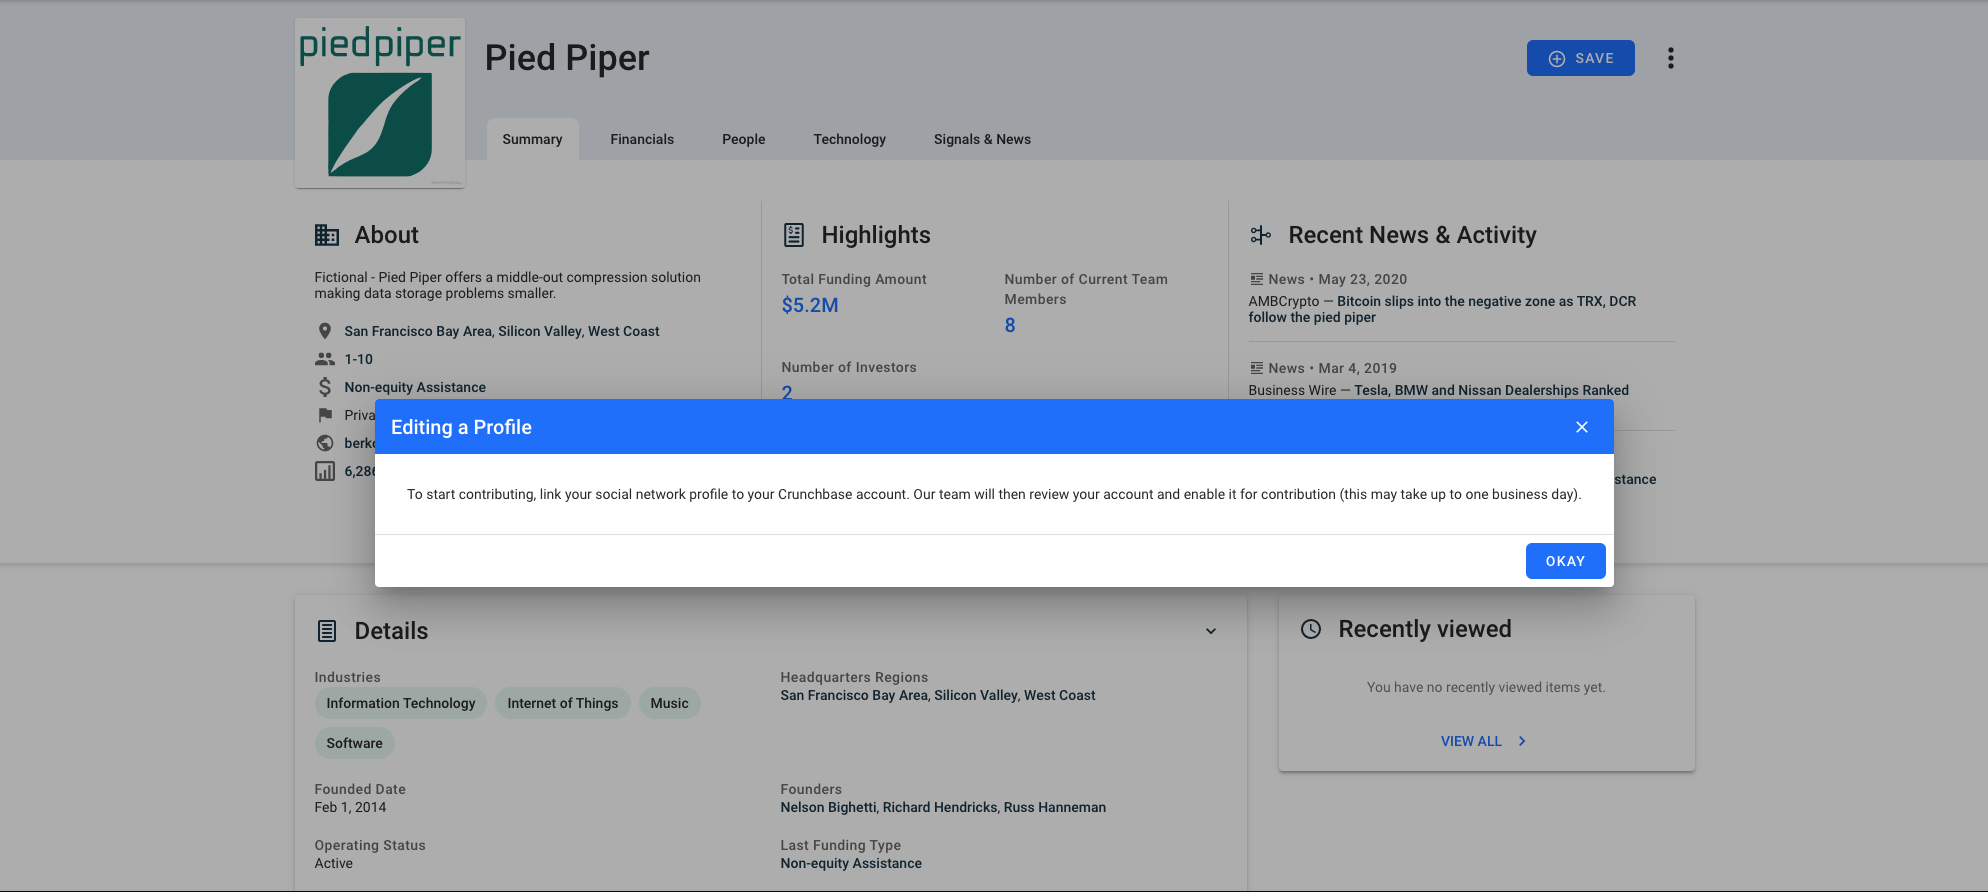Click the 'You have no recently viewed items' text

[x=1486, y=687]
